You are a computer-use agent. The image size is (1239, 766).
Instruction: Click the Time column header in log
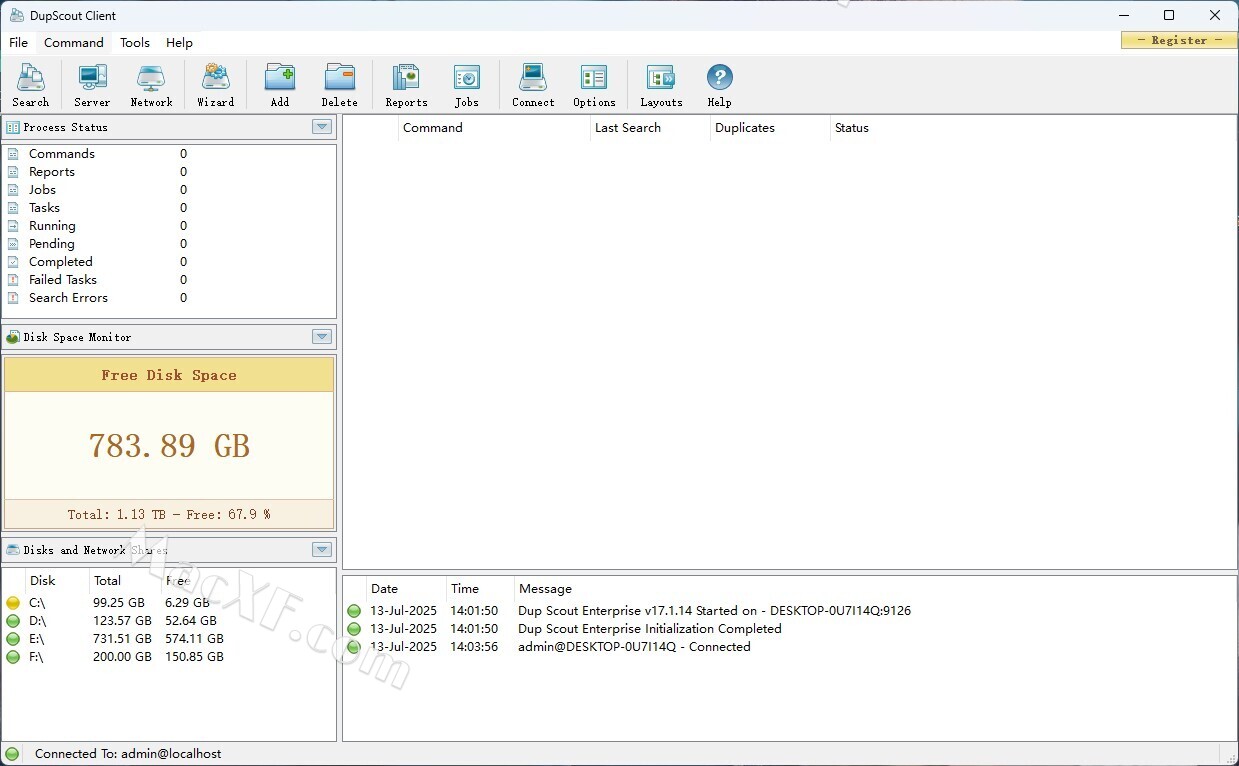(480, 589)
